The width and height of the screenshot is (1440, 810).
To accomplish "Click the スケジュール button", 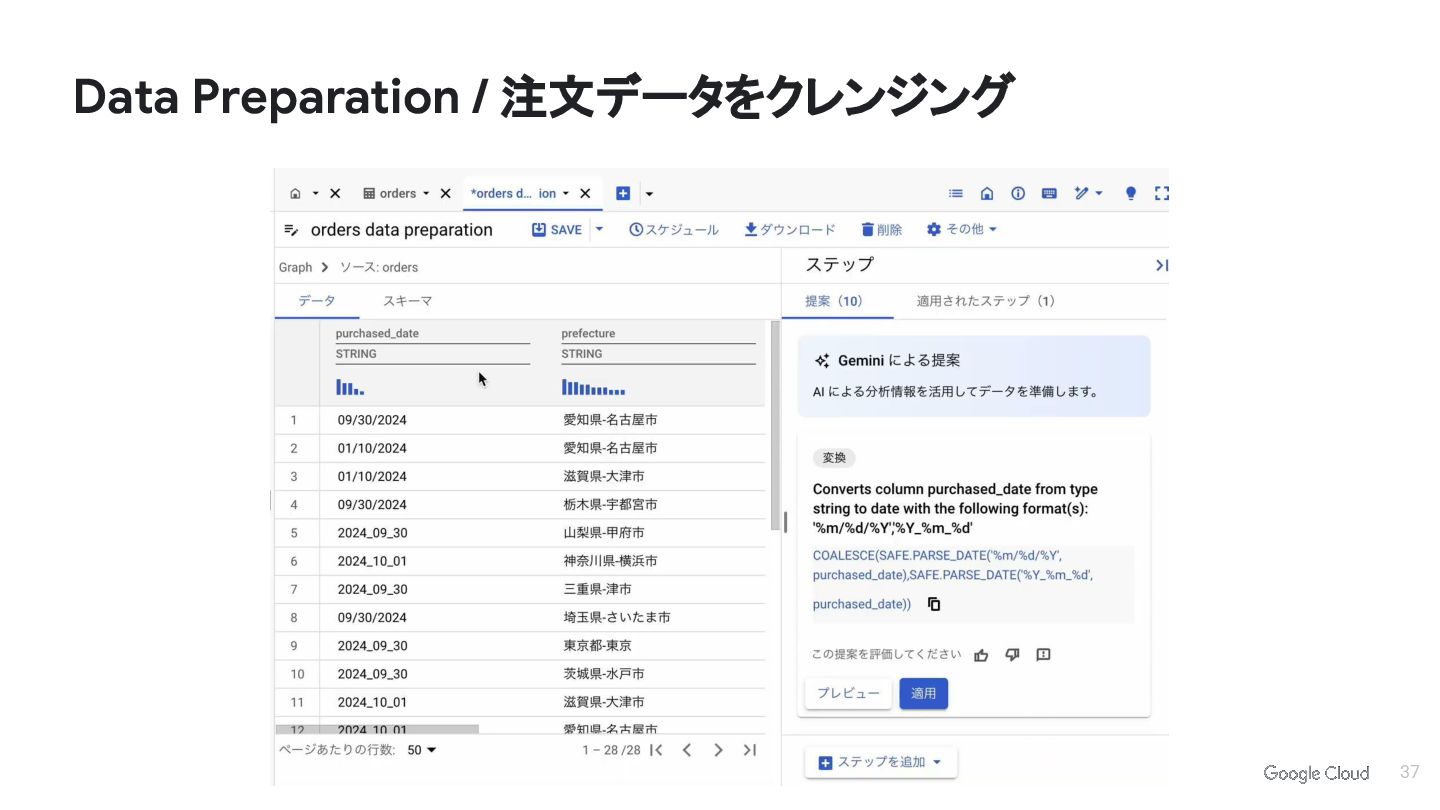I will pyautogui.click(x=674, y=230).
